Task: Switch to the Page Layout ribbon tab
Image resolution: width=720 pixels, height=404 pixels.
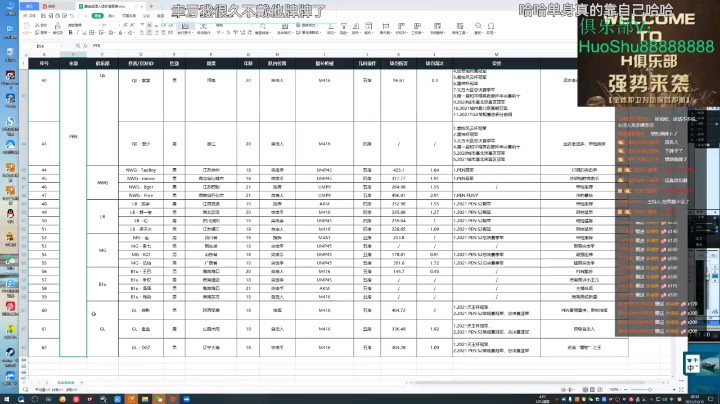Action: click(x=129, y=16)
